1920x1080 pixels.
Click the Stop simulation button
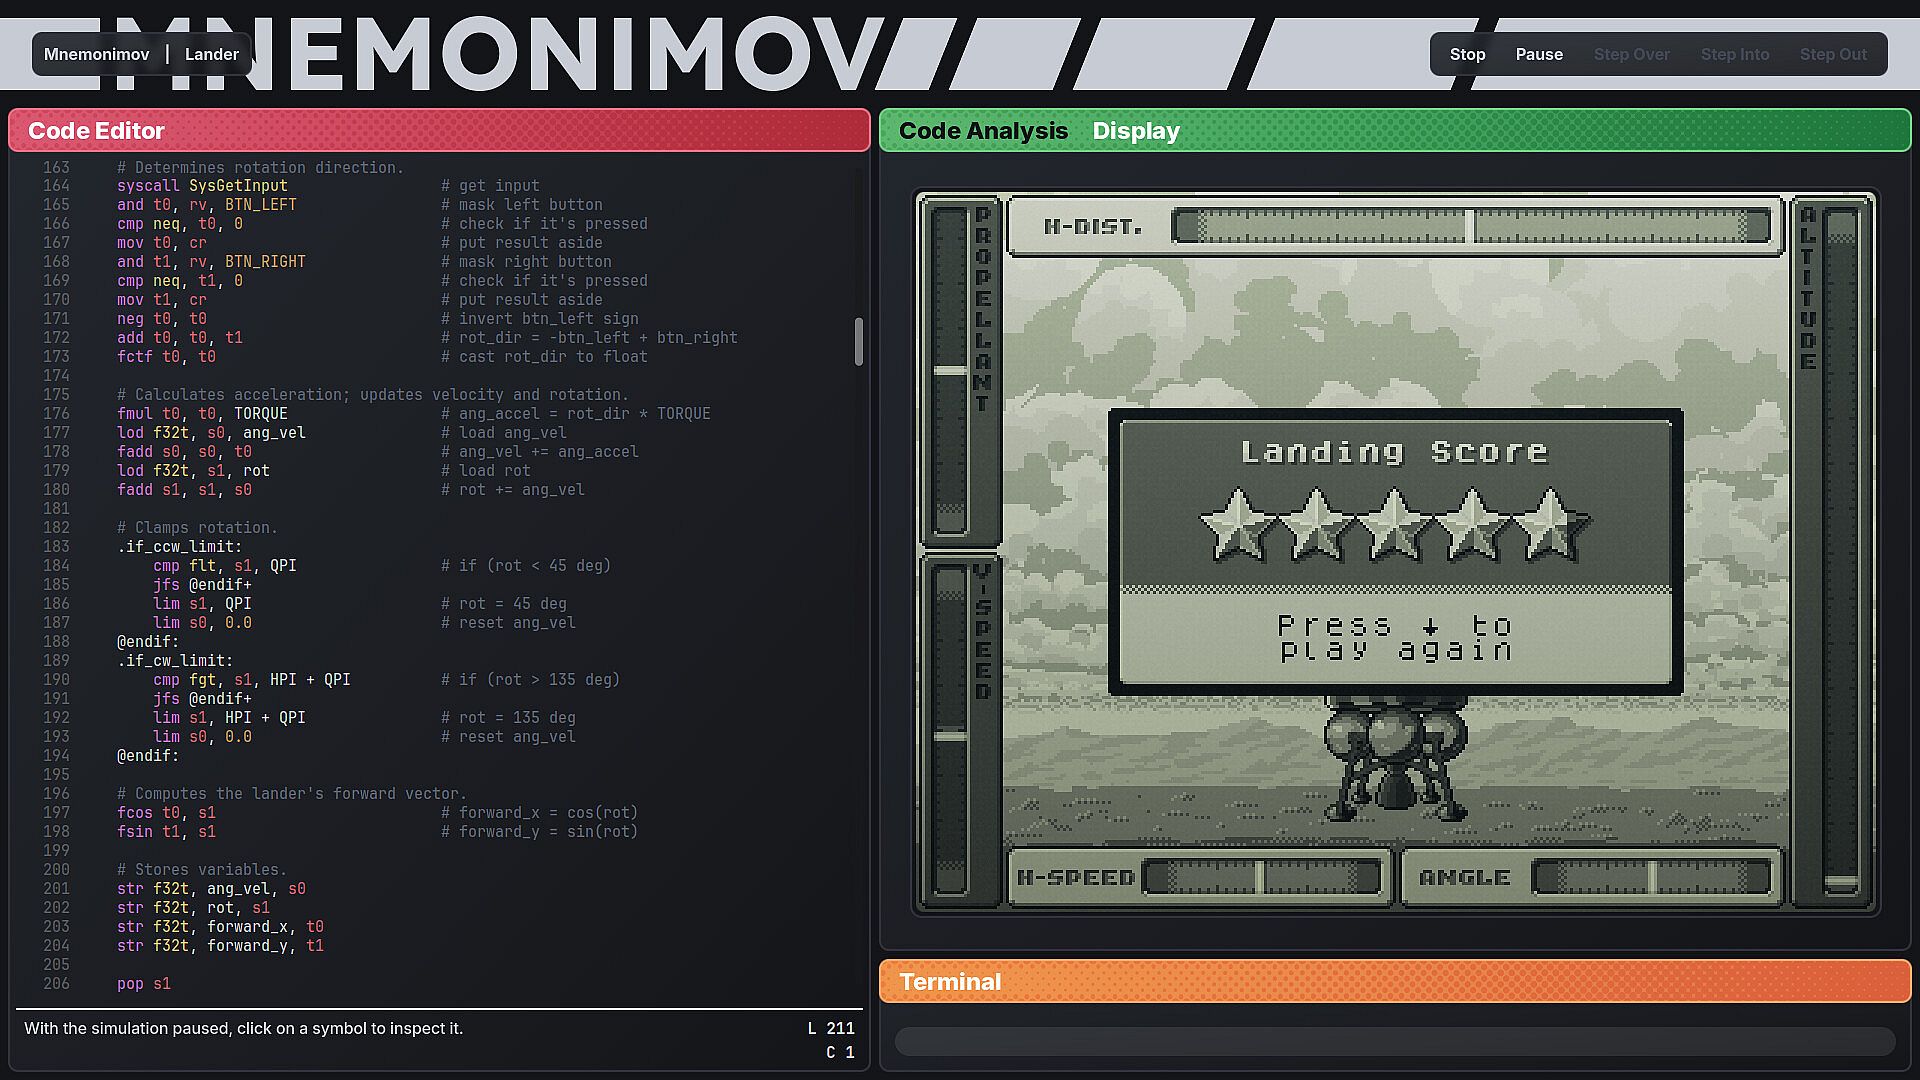coord(1467,54)
